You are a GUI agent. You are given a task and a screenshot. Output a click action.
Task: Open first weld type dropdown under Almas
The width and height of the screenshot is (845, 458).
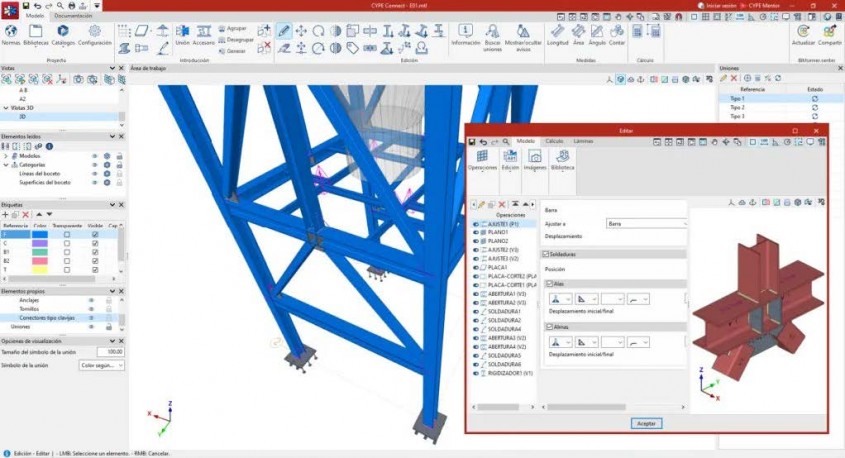click(x=560, y=342)
